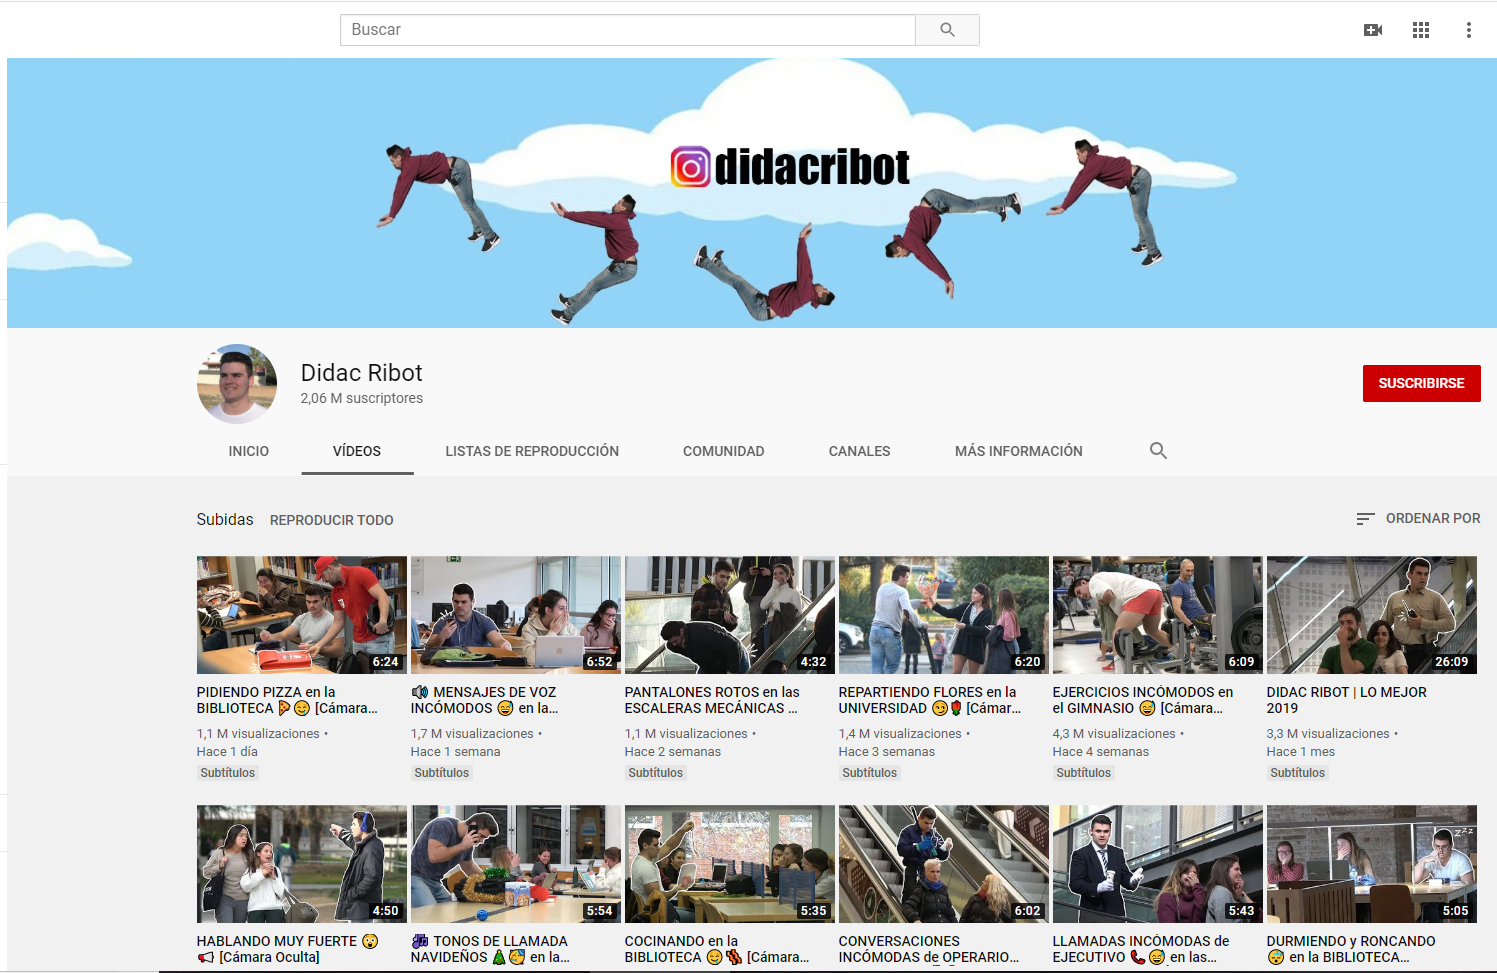Switch to the INICIO tab
Image resolution: width=1497 pixels, height=973 pixels.
[248, 451]
